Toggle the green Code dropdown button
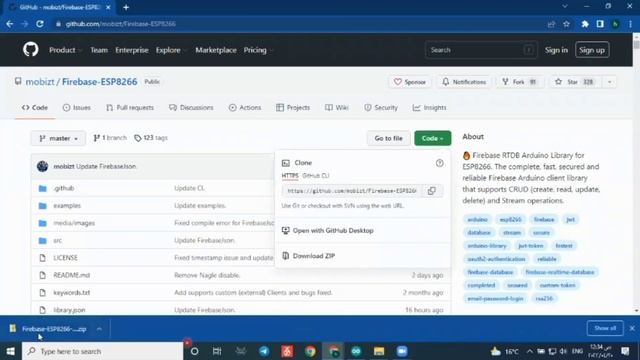Viewport: 640px width, 360px height. [433, 138]
